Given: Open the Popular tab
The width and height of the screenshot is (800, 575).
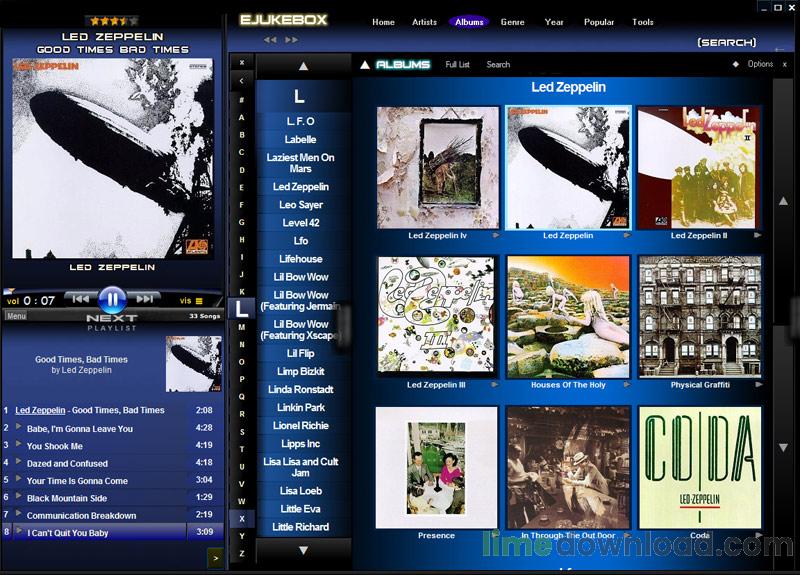Looking at the screenshot, I should pos(599,22).
